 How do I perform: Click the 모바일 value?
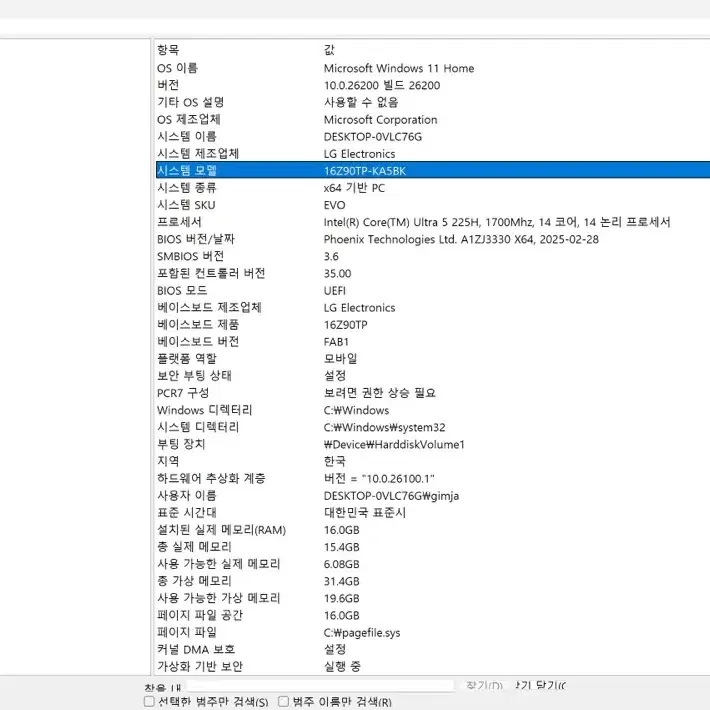click(x=341, y=359)
